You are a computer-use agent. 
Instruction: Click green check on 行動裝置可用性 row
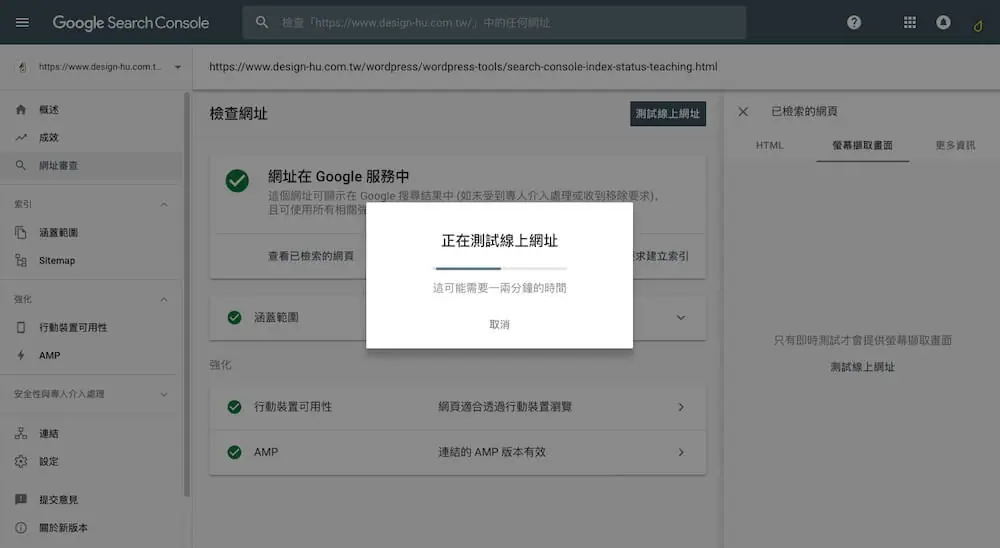(235, 407)
